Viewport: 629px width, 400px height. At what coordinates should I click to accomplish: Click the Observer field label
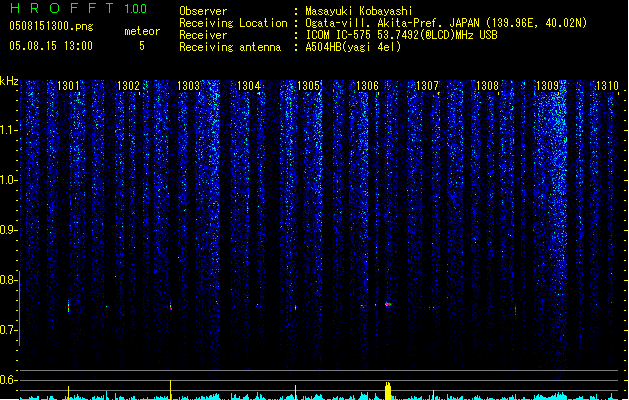(203, 11)
